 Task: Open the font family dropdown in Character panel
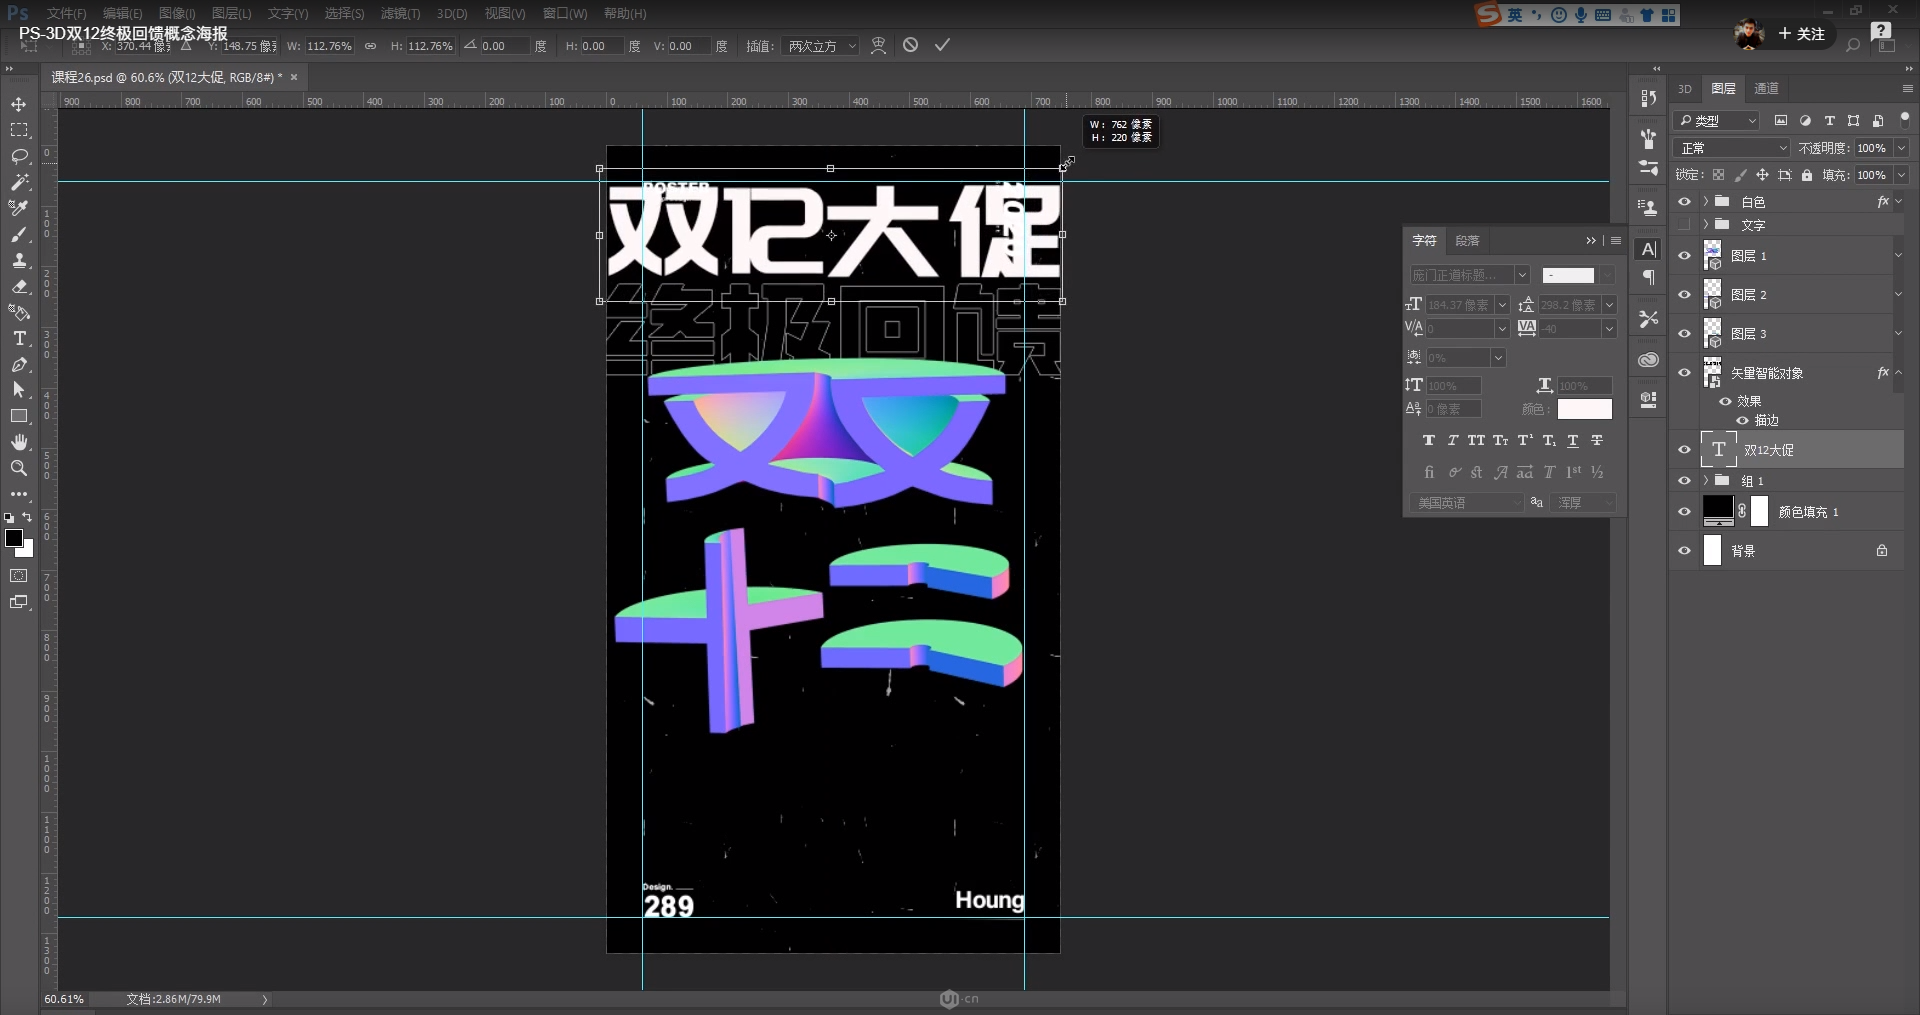point(1522,275)
